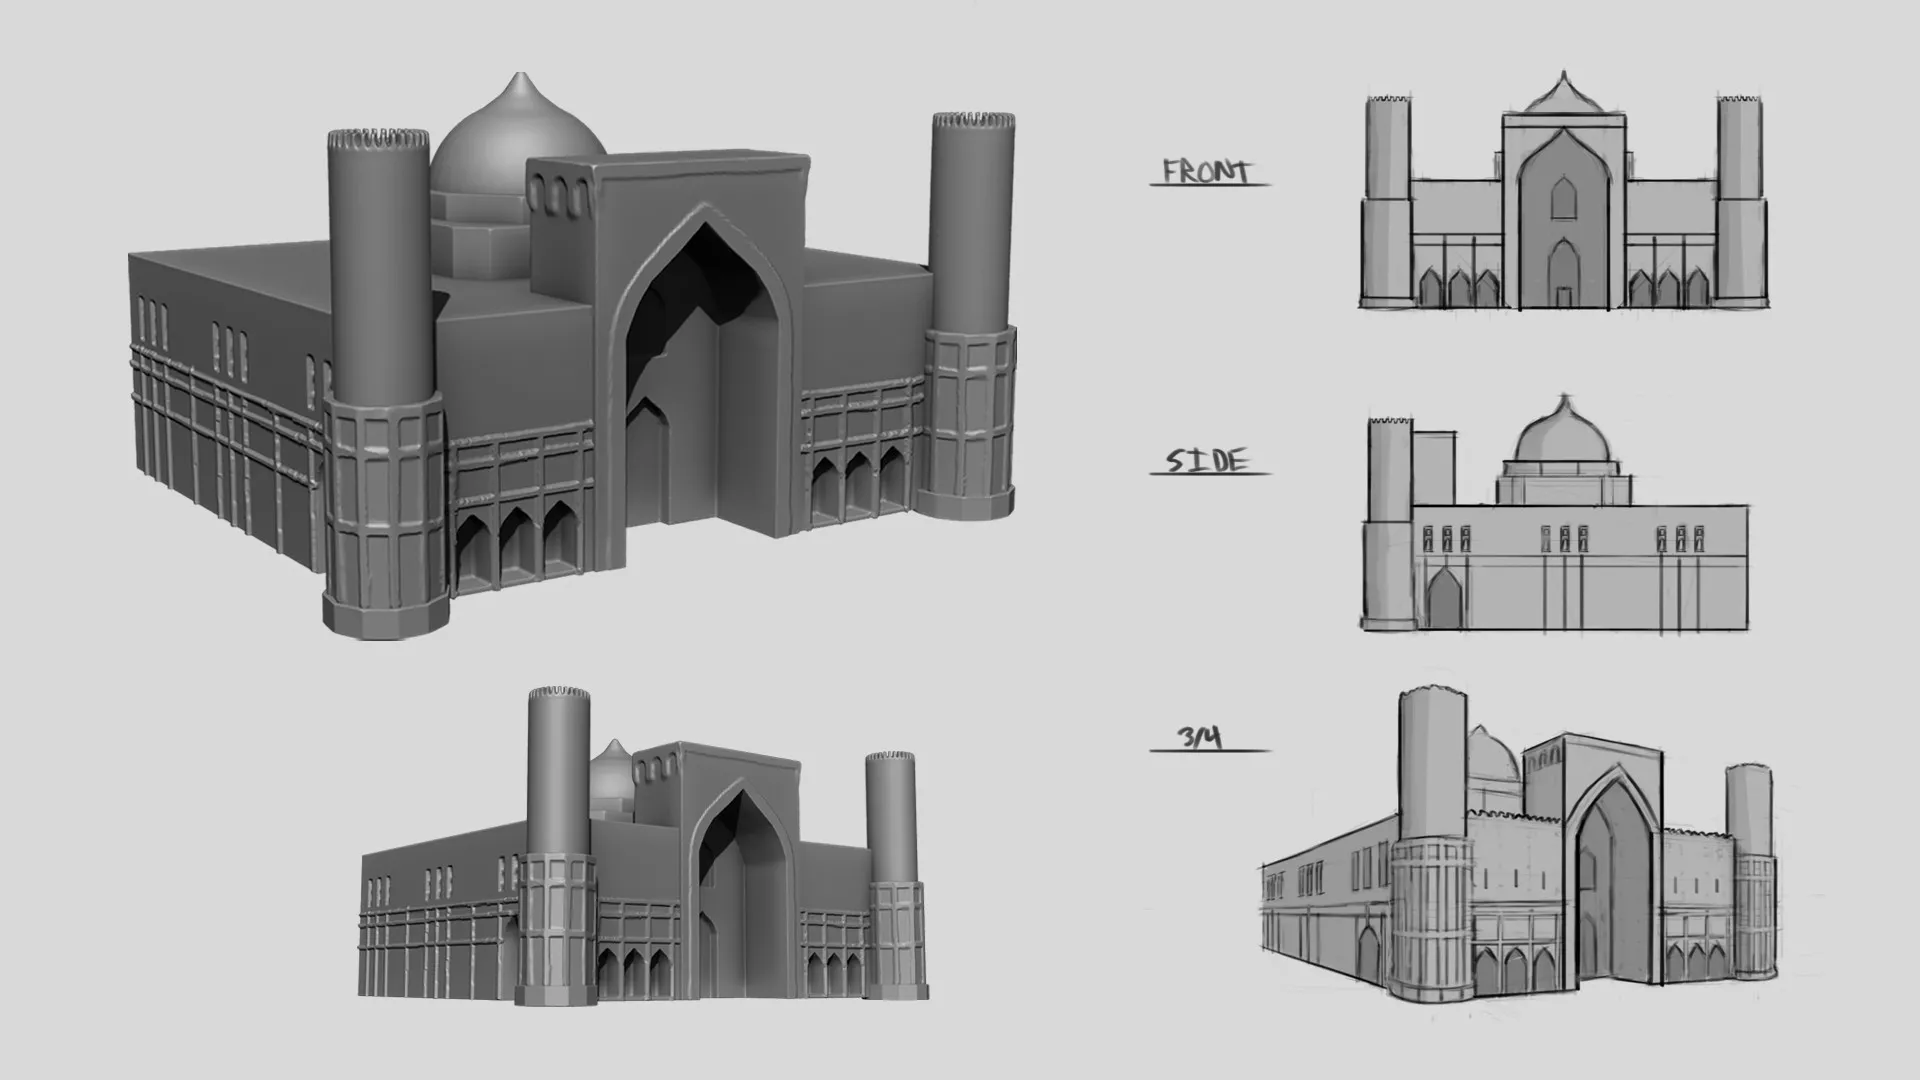Click the large render's right cylindrical tower
Viewport: 1920px width, 1080px height.
pos(972,220)
